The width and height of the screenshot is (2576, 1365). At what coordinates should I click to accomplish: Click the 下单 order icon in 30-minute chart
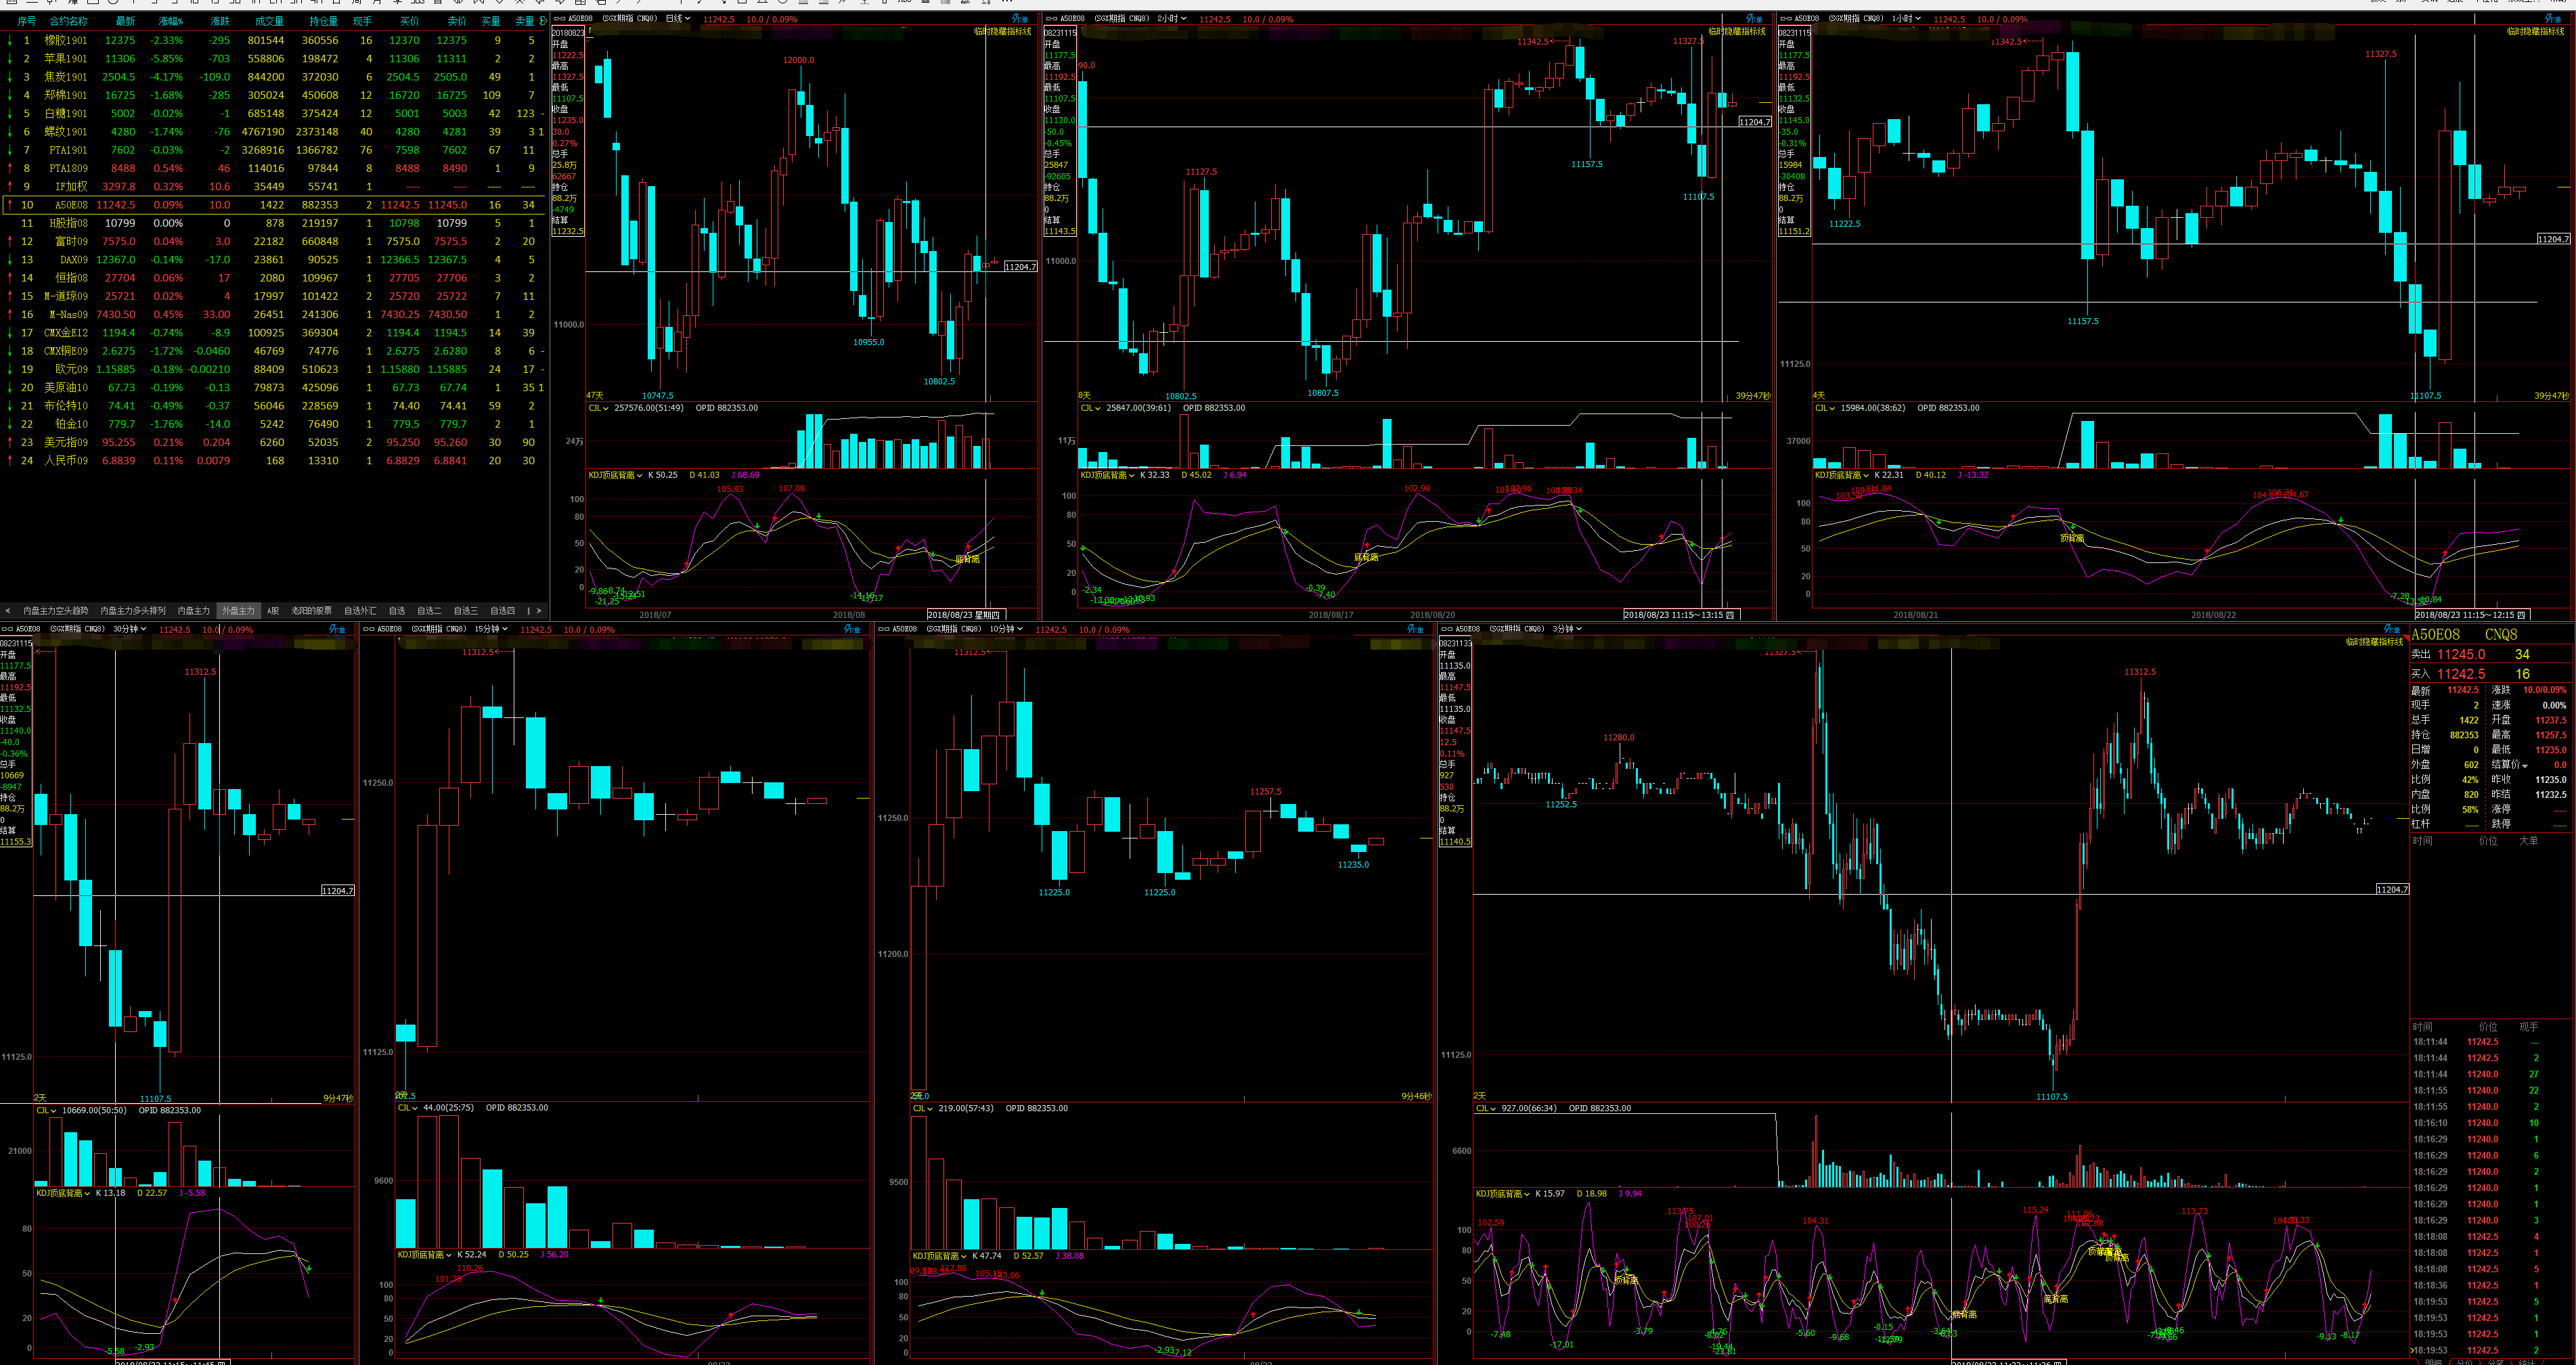point(337,629)
